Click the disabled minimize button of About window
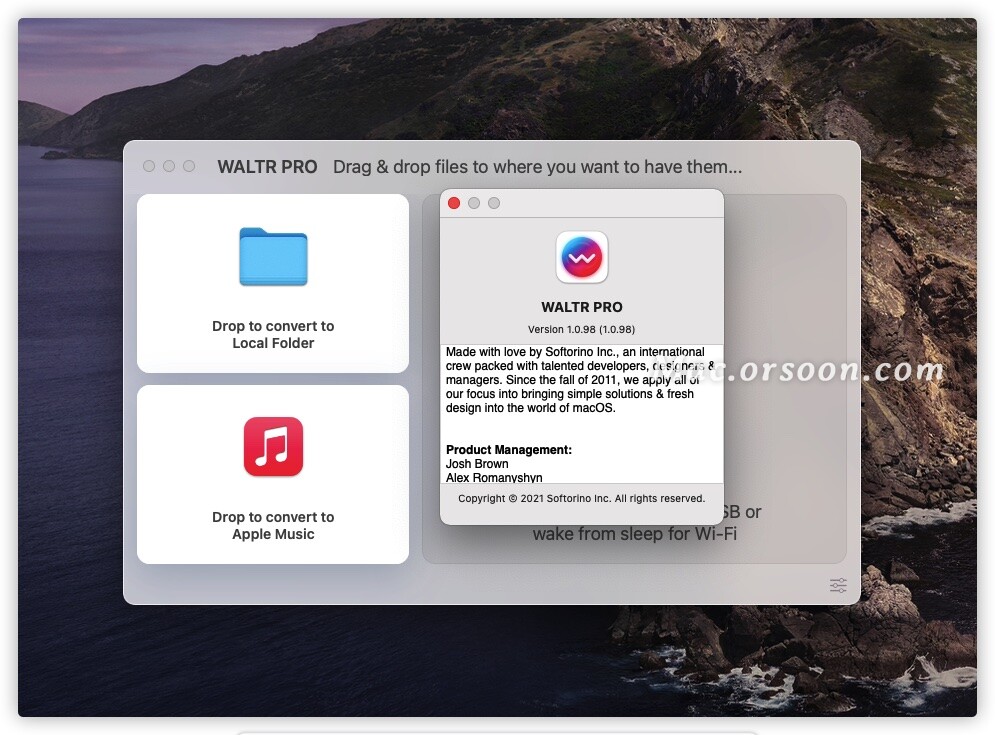This screenshot has width=995, height=735. click(x=474, y=203)
